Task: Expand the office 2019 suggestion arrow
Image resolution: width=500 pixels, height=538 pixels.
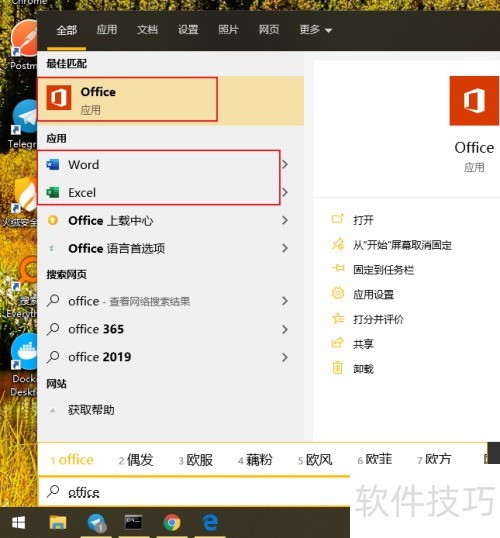Action: pos(285,358)
